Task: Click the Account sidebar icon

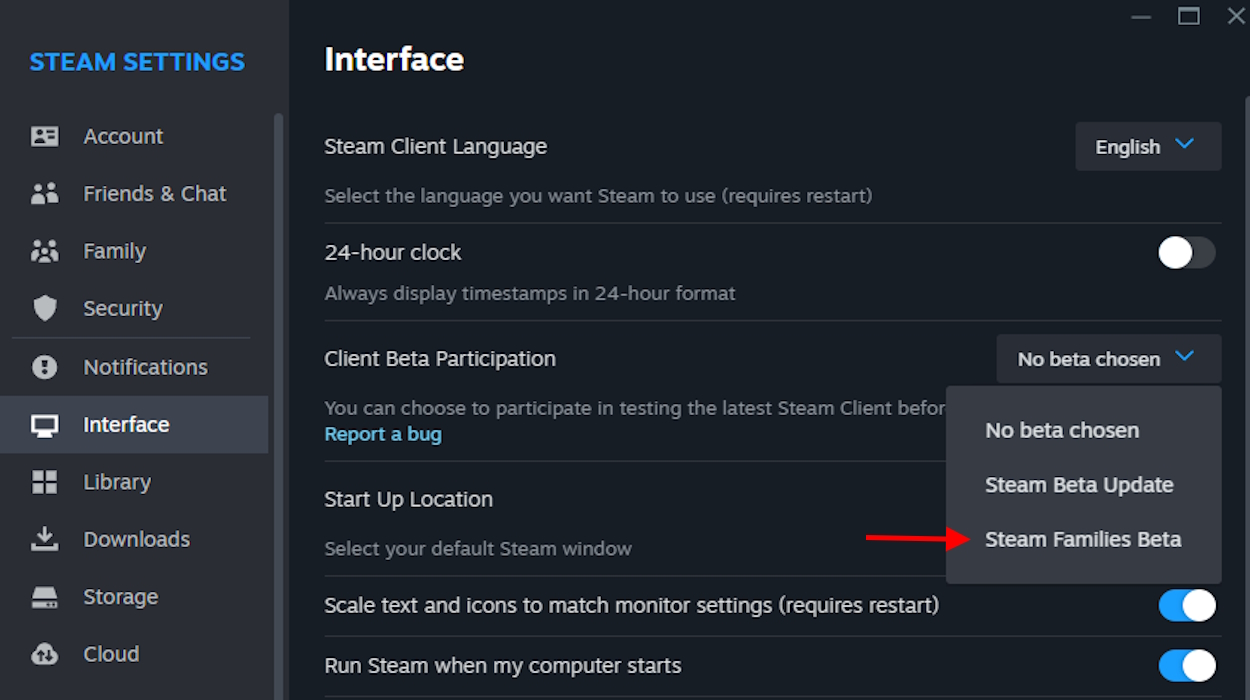Action: click(x=45, y=136)
